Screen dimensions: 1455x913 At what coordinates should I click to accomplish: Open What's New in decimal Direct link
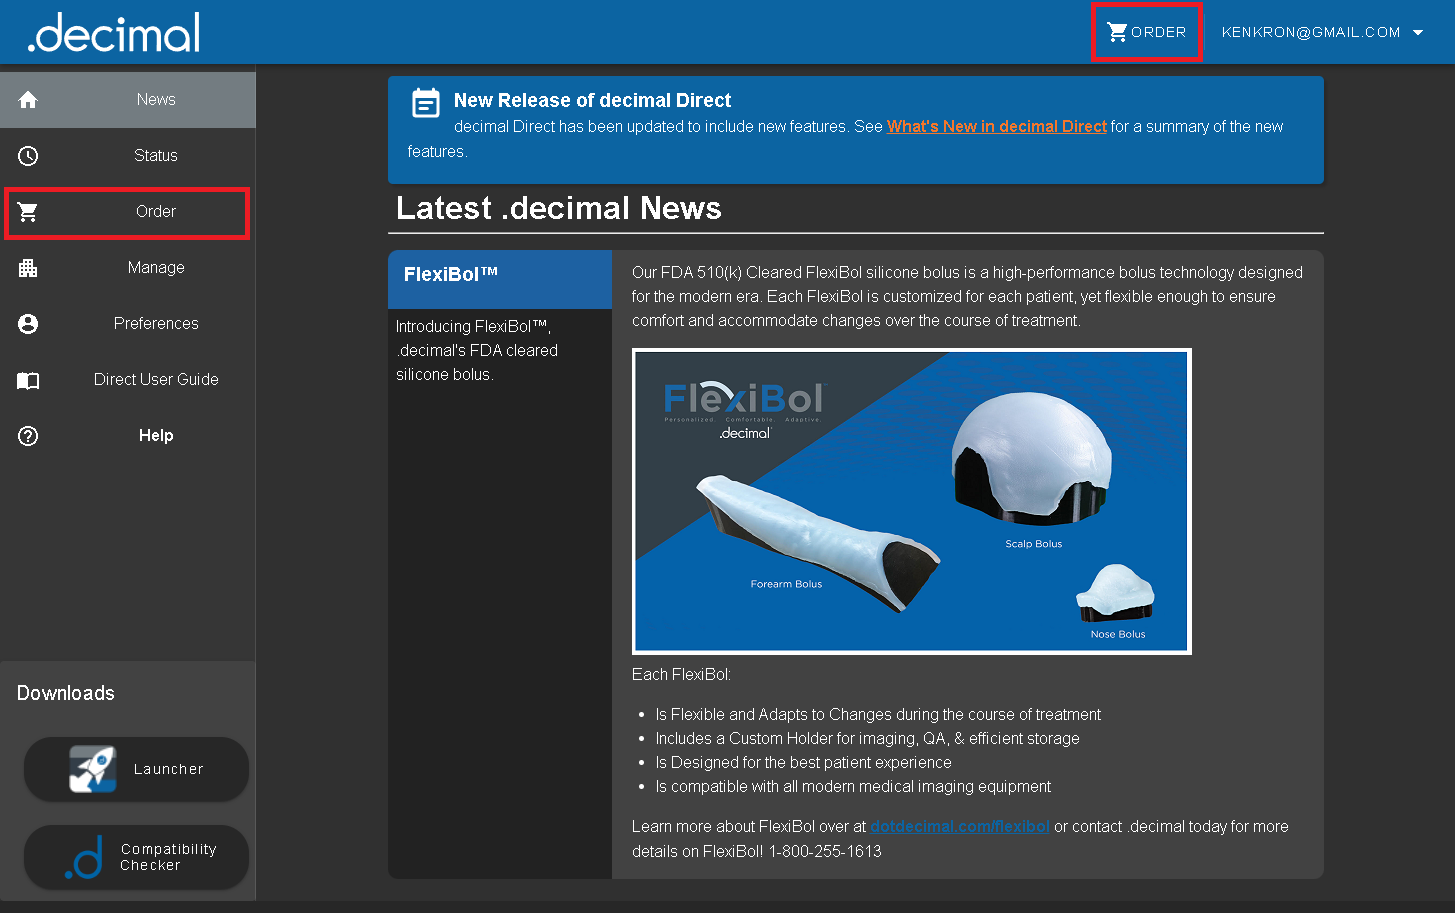click(996, 126)
